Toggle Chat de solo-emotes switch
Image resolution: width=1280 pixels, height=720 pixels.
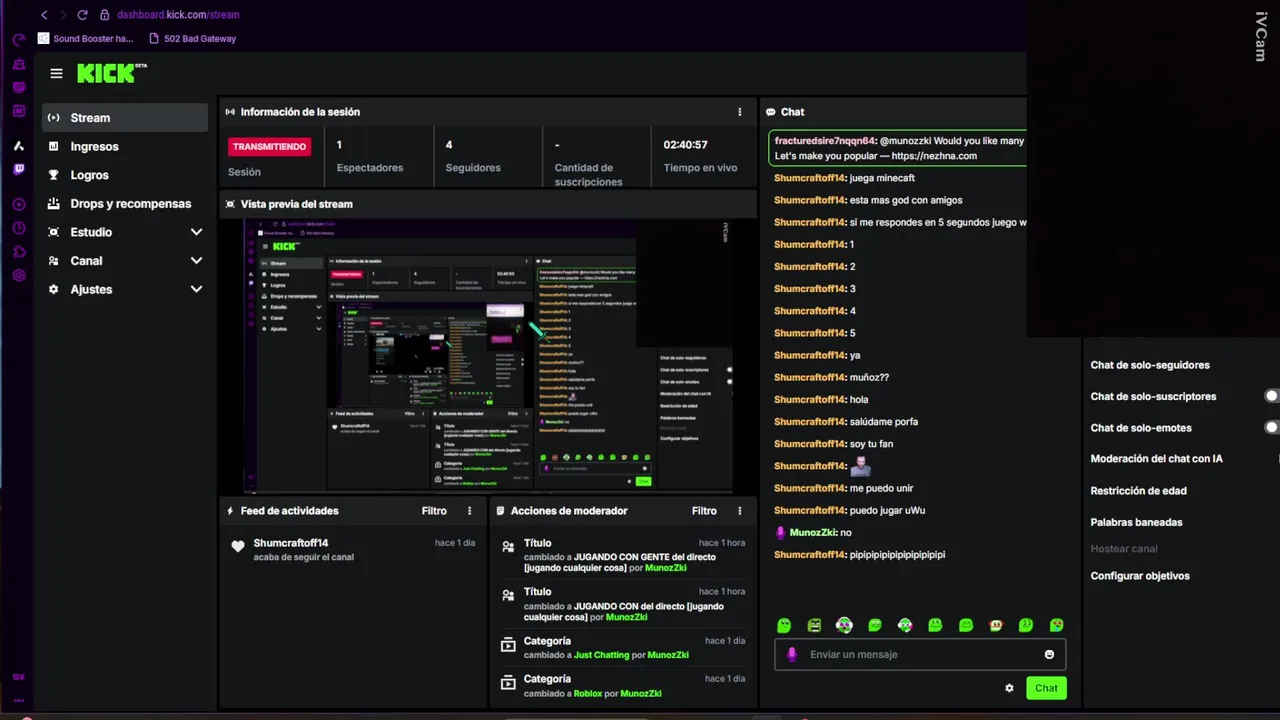[x=1271, y=427]
